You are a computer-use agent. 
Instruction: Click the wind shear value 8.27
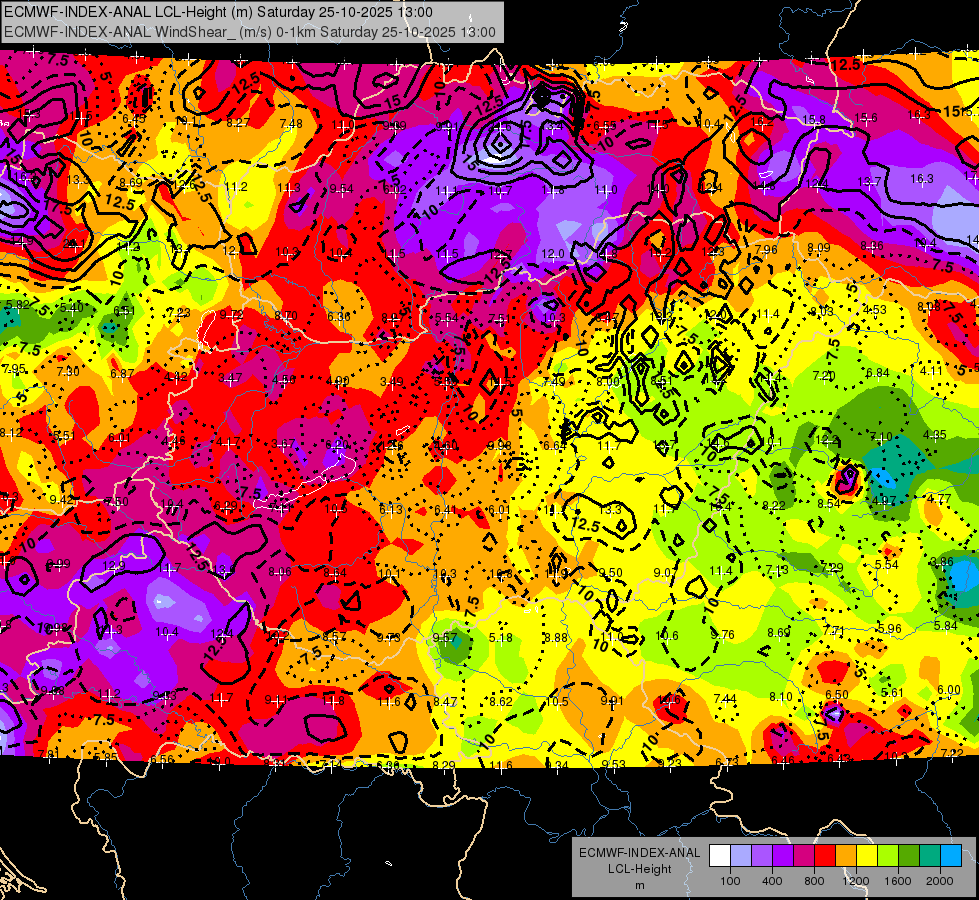238,123
